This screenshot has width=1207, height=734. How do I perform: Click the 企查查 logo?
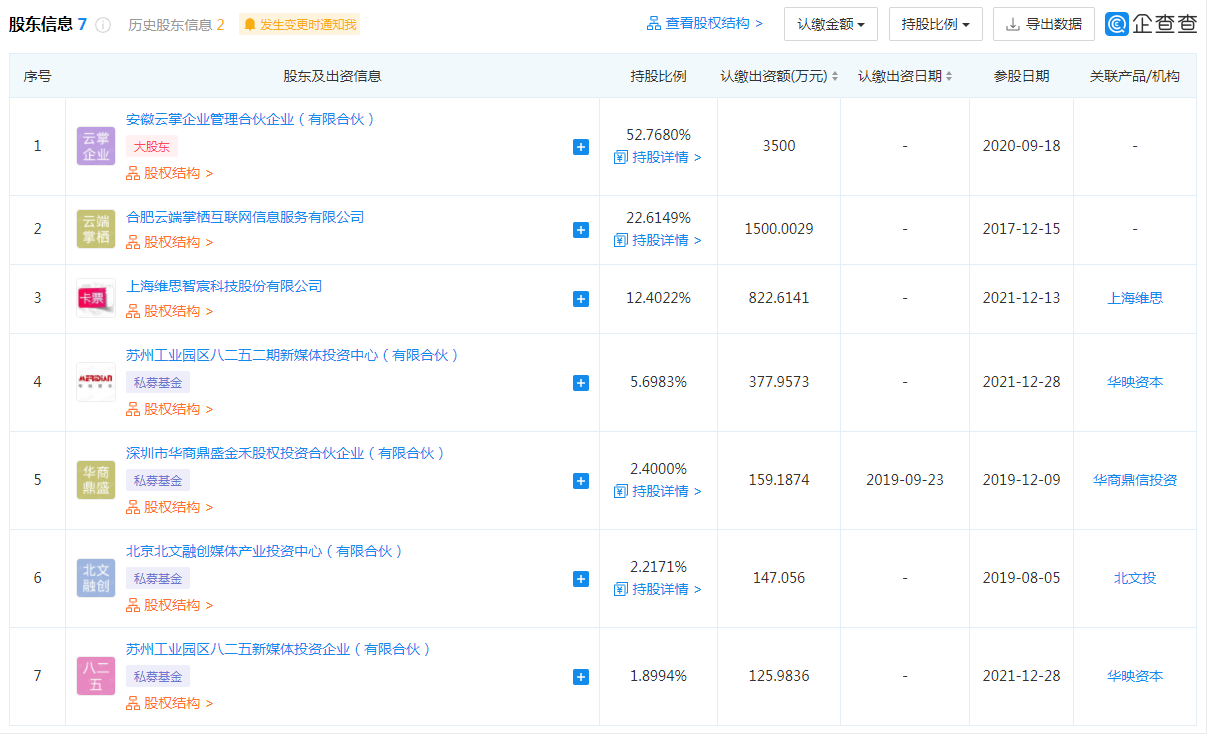point(1151,24)
